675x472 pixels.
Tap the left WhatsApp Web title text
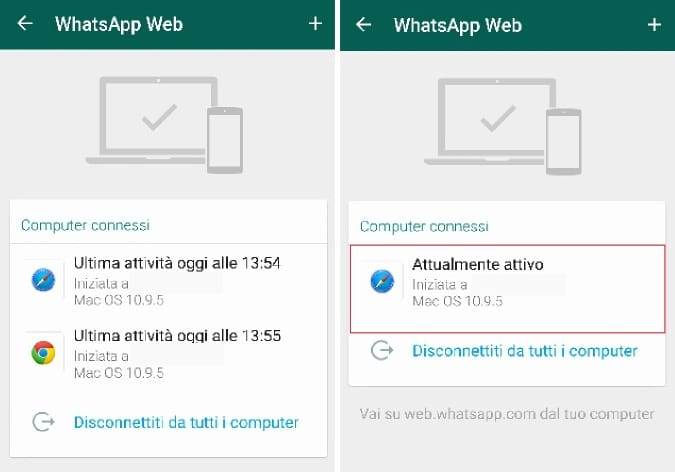119,24
